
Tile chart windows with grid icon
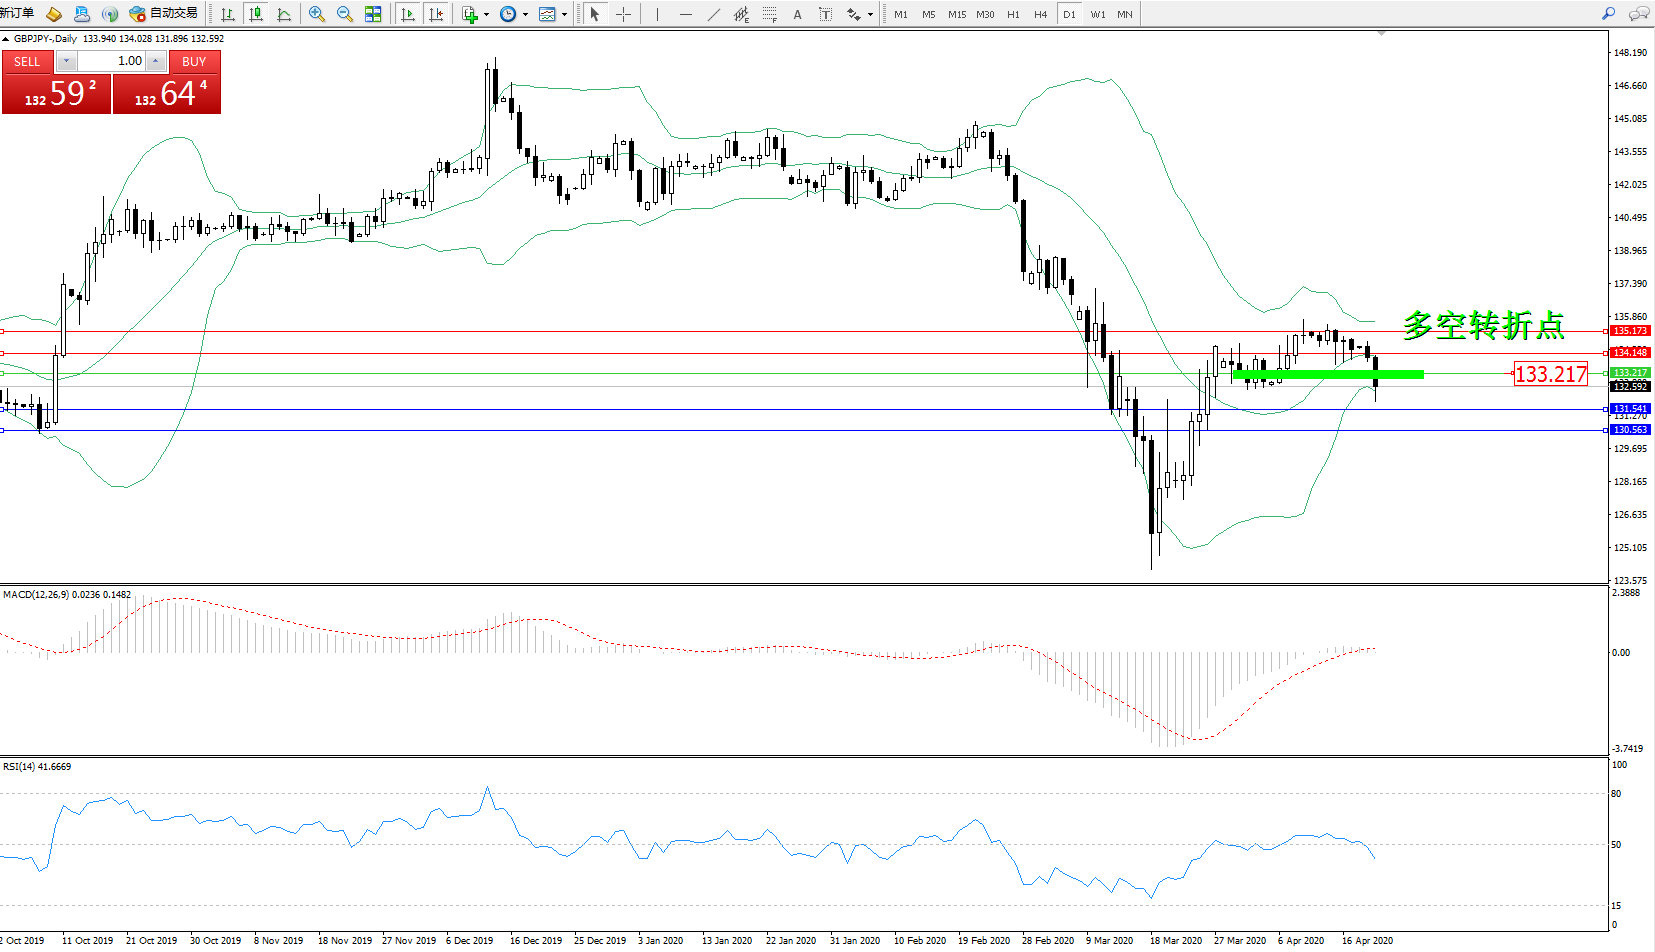373,14
